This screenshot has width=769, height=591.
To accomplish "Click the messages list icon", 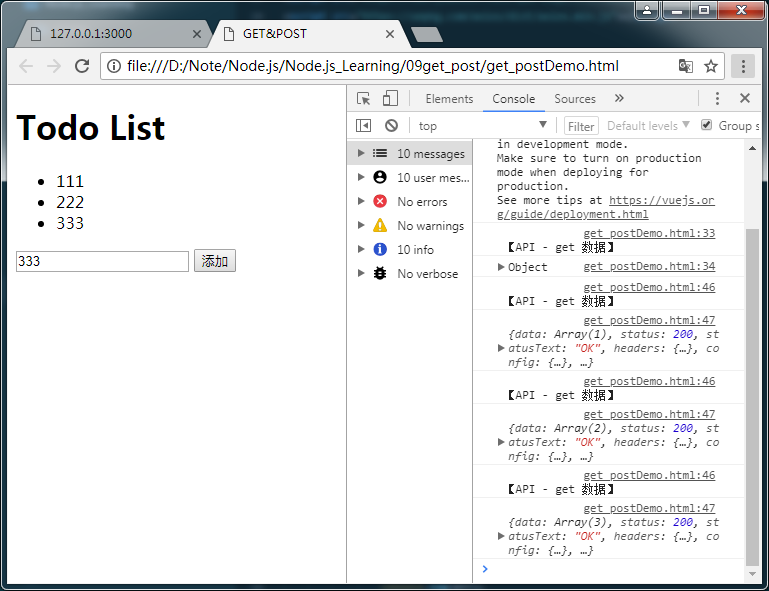I will [x=380, y=153].
